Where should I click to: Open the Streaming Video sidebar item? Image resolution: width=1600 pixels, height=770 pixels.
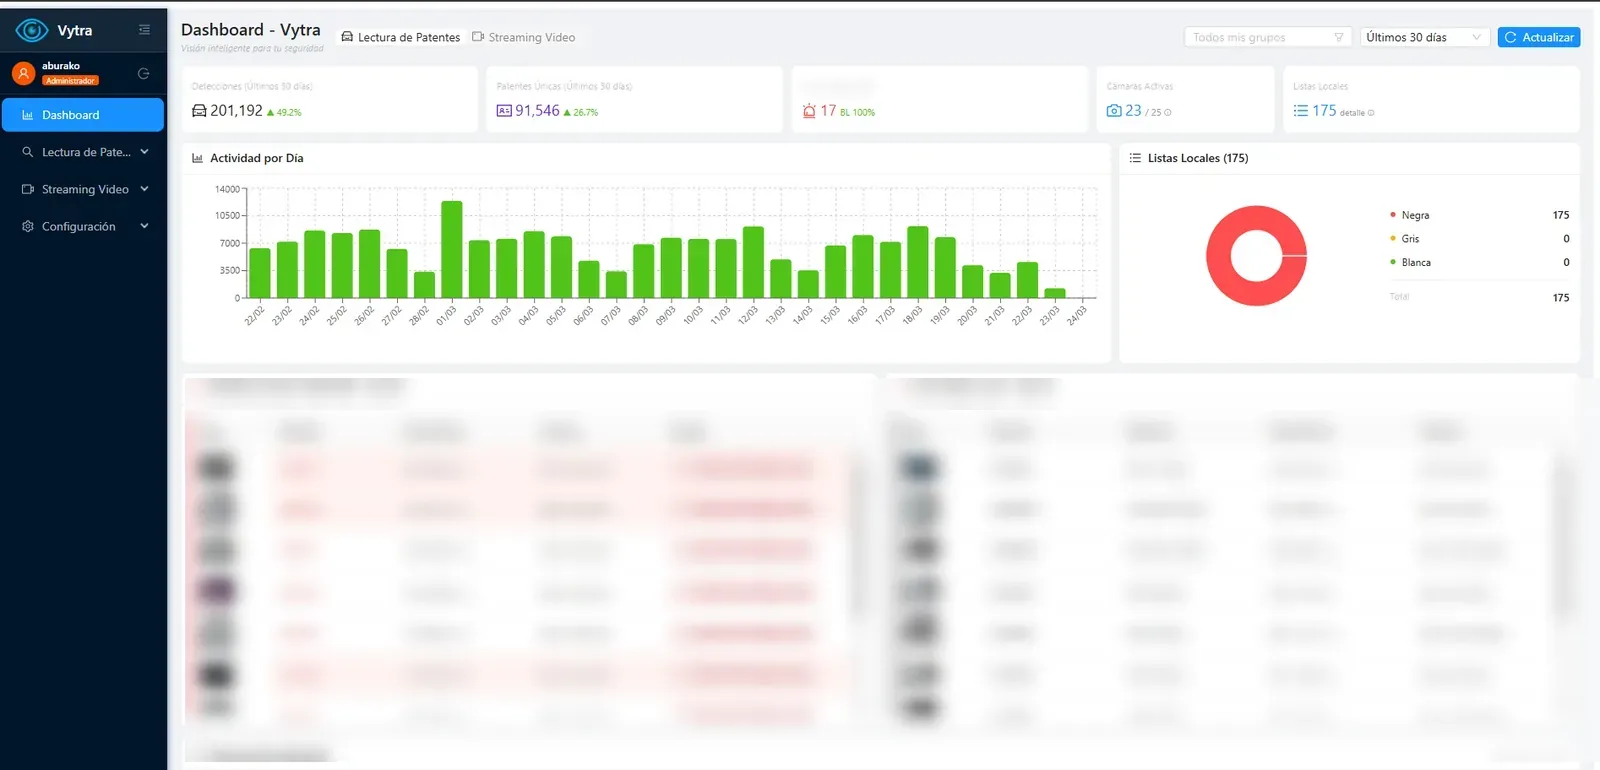tap(83, 189)
